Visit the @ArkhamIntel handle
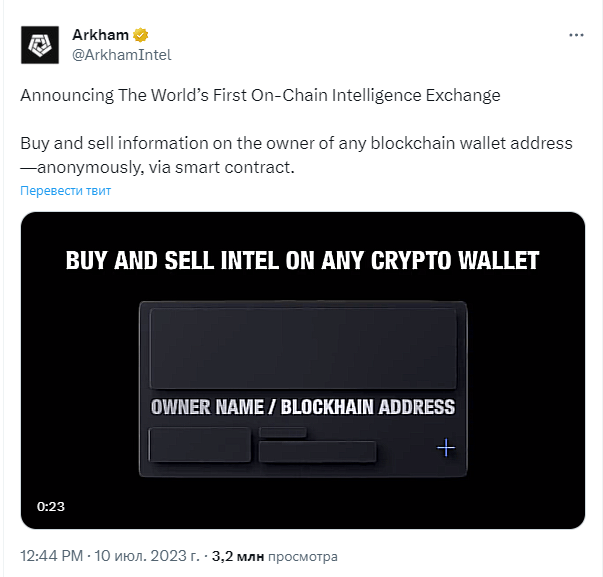 (122, 55)
